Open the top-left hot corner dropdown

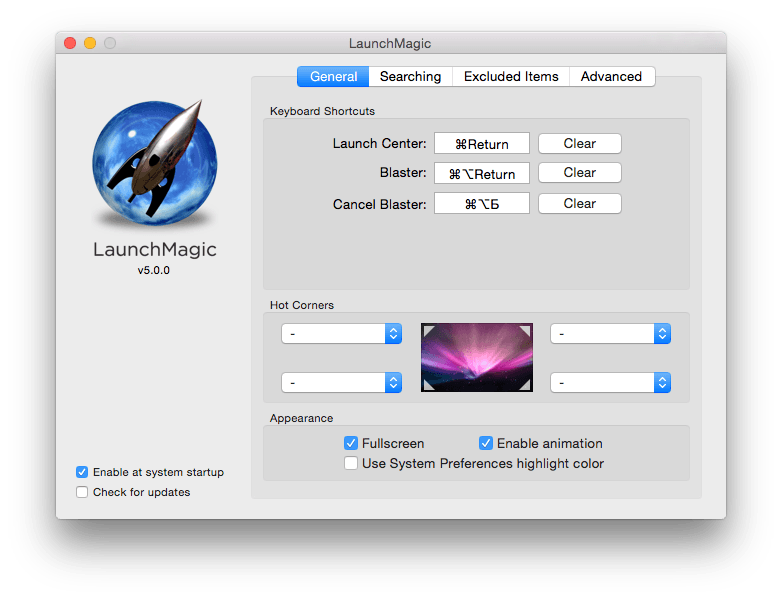point(342,334)
